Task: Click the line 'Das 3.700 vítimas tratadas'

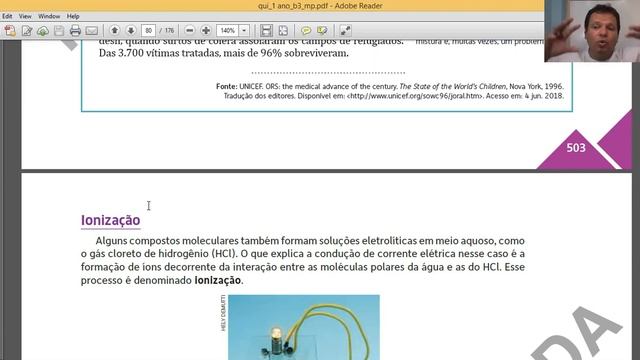Action: pos(224,53)
